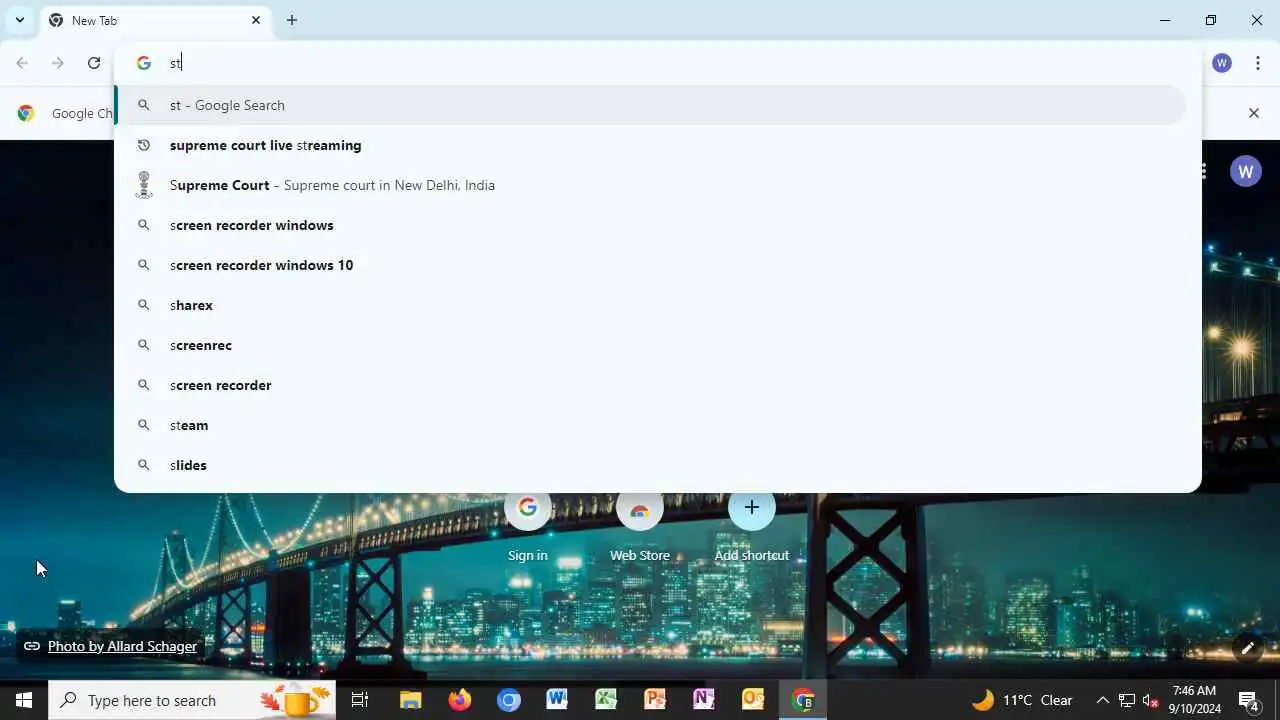Viewport: 1280px width, 720px height.
Task: Open Google account avatar on page
Action: click(x=1246, y=172)
